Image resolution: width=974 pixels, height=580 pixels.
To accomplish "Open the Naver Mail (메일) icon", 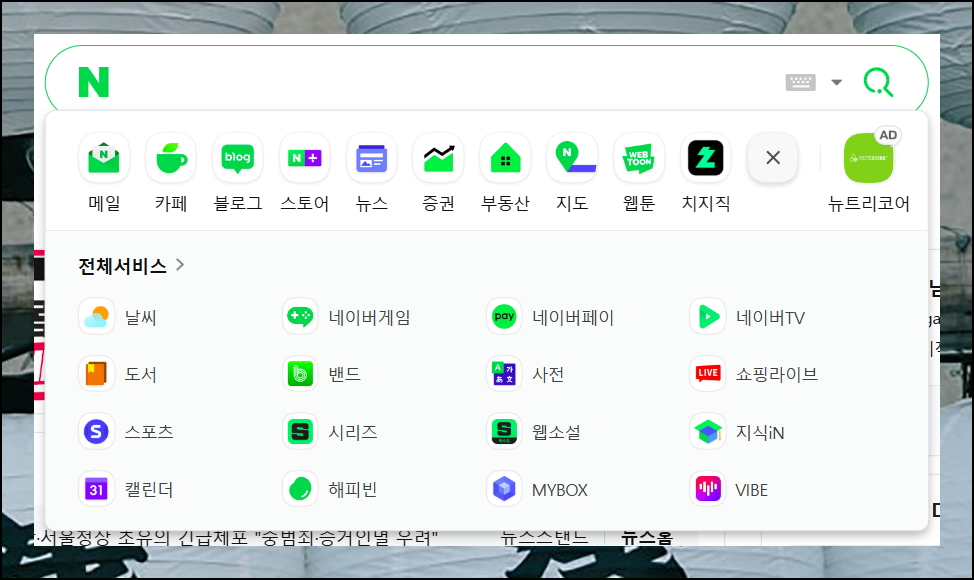I will click(x=104, y=158).
